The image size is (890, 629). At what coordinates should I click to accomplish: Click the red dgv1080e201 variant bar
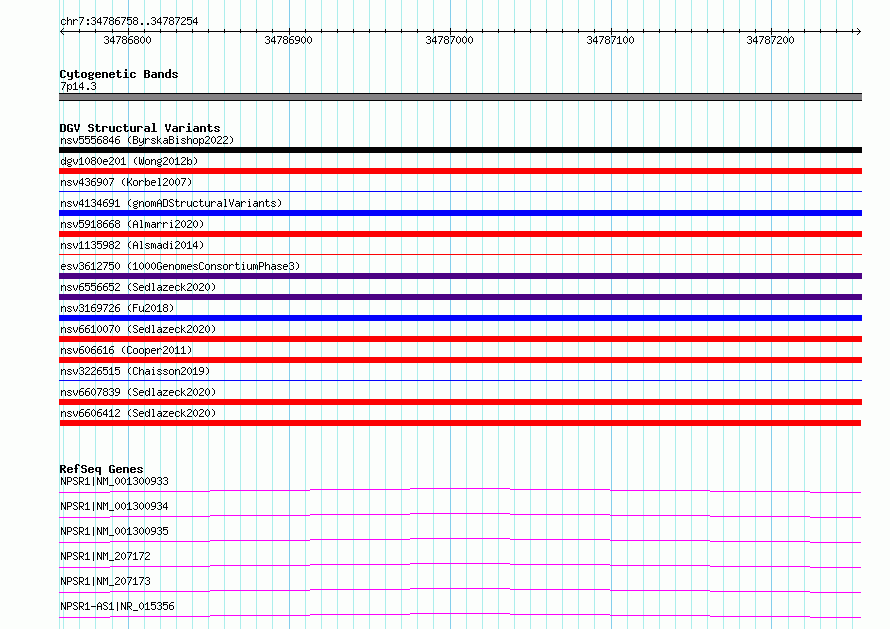pos(460,171)
